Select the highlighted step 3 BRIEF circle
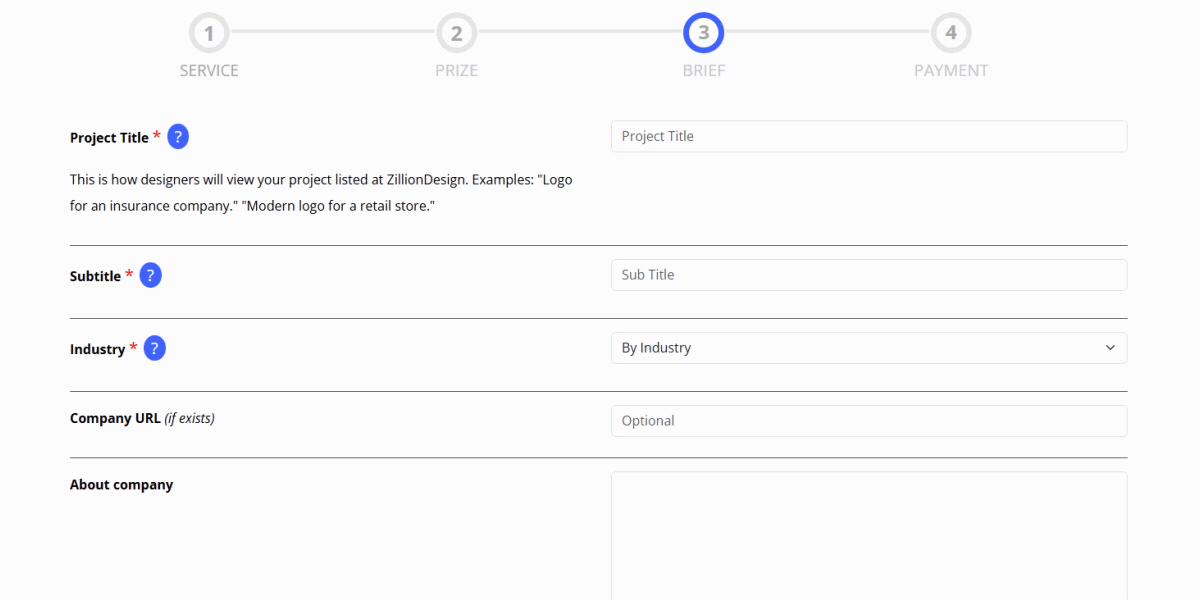The height and width of the screenshot is (600, 1200). click(x=703, y=33)
